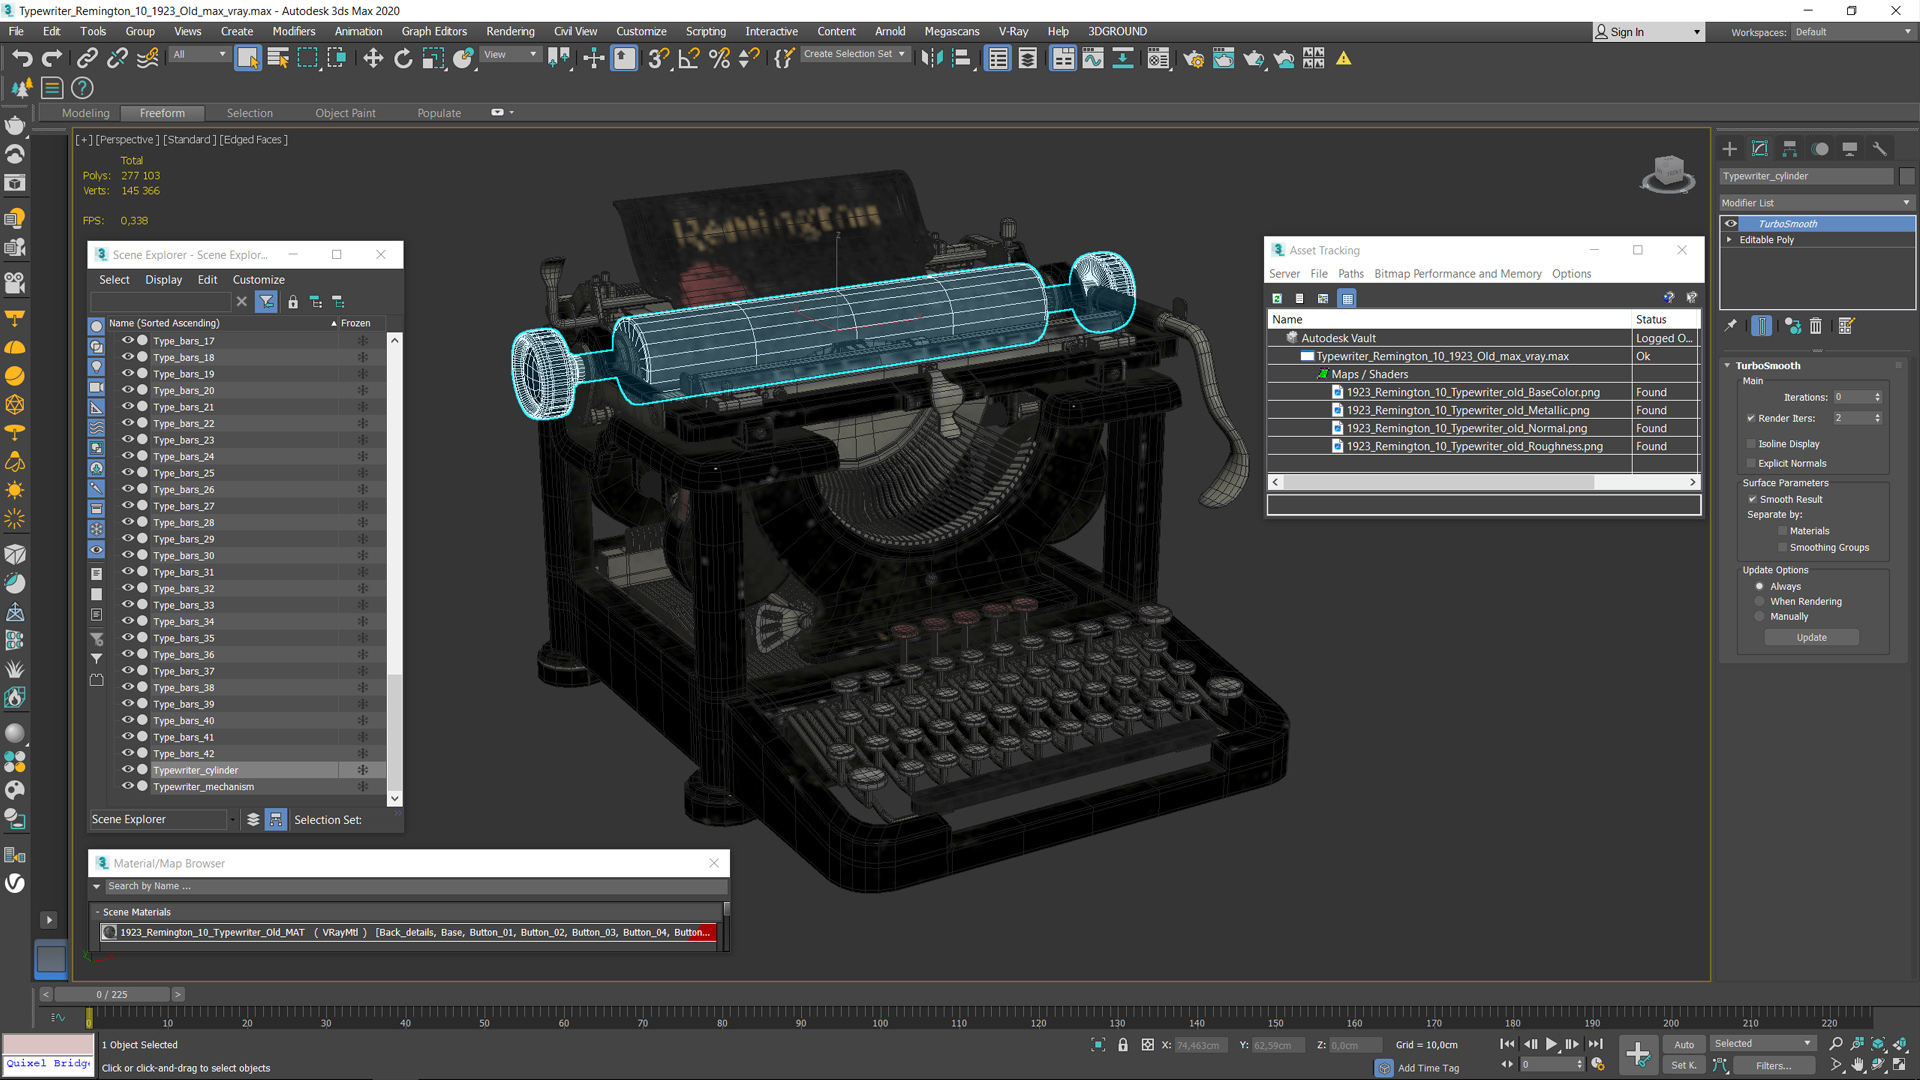Click Zoom Extents Selected icon in status bar
1920x1080 pixels.
pyautogui.click(x=1098, y=1045)
